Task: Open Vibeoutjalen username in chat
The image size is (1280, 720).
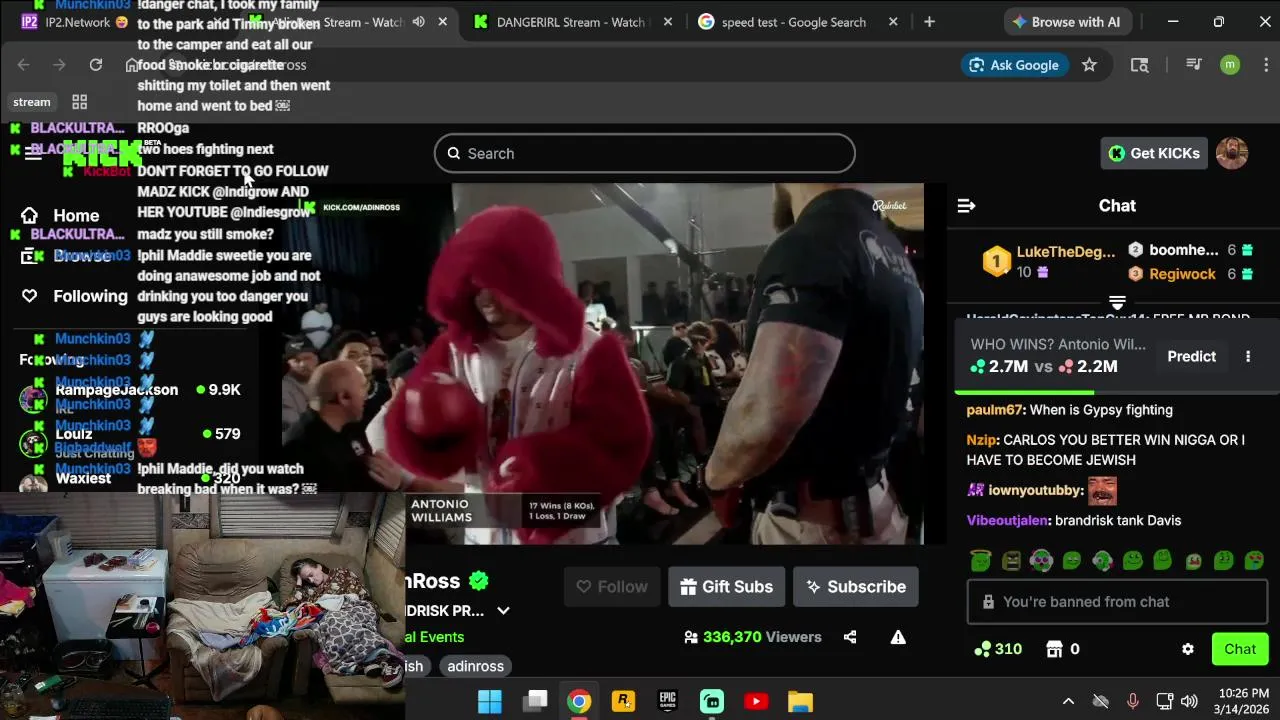Action: click(x=1007, y=521)
